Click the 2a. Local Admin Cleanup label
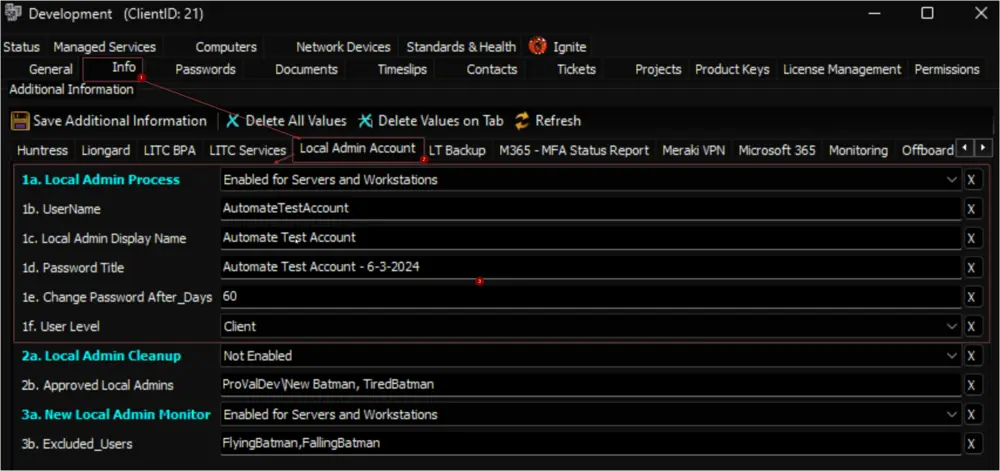 pyautogui.click(x=101, y=356)
